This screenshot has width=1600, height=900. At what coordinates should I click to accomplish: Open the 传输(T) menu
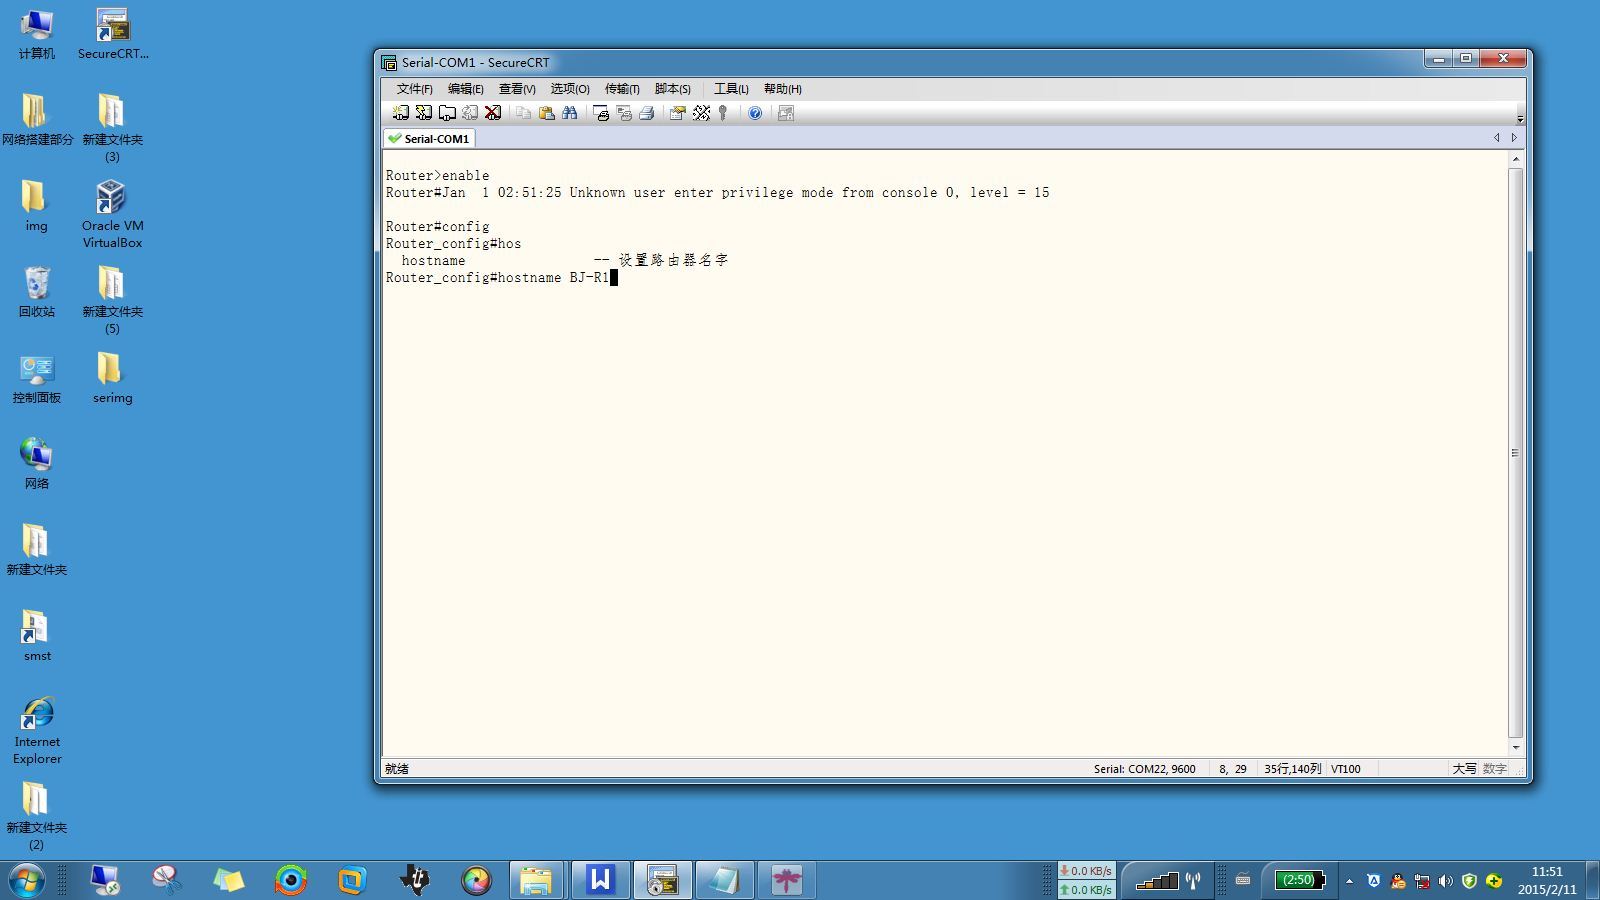click(x=621, y=89)
